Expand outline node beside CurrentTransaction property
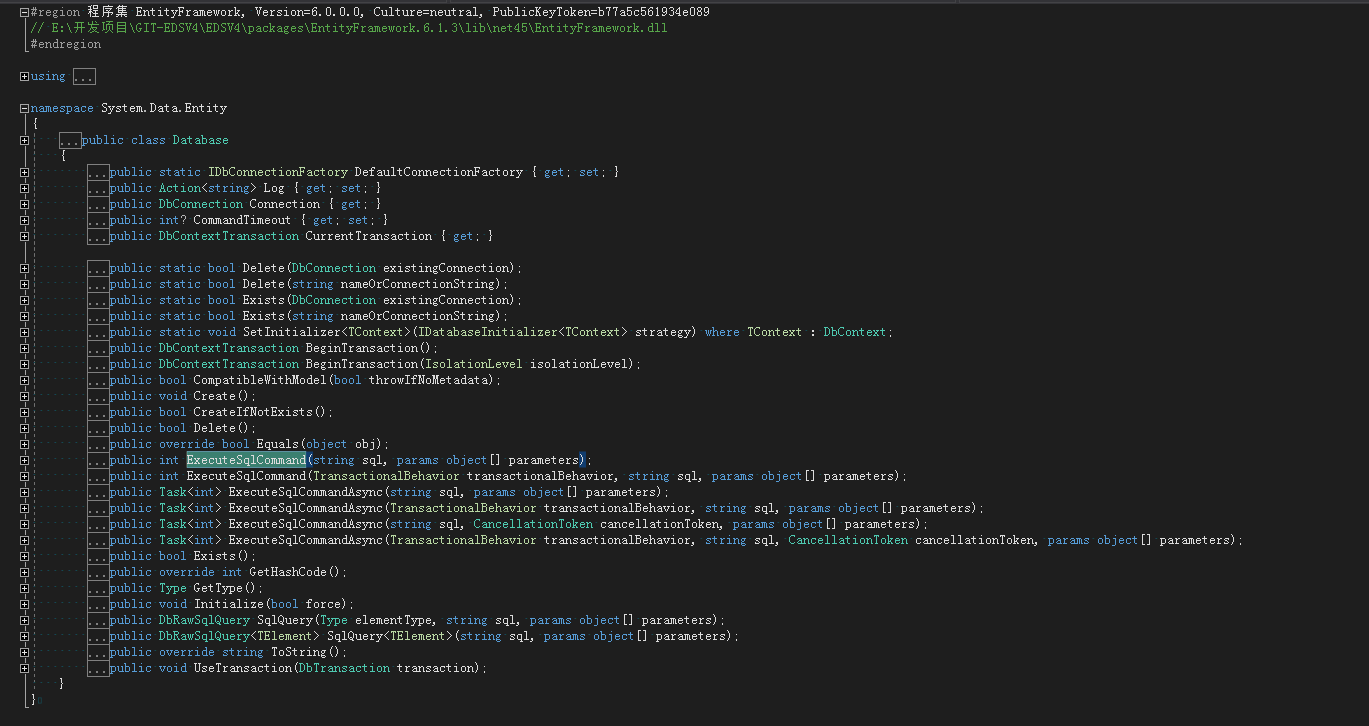This screenshot has width=1369, height=726. [x=24, y=236]
